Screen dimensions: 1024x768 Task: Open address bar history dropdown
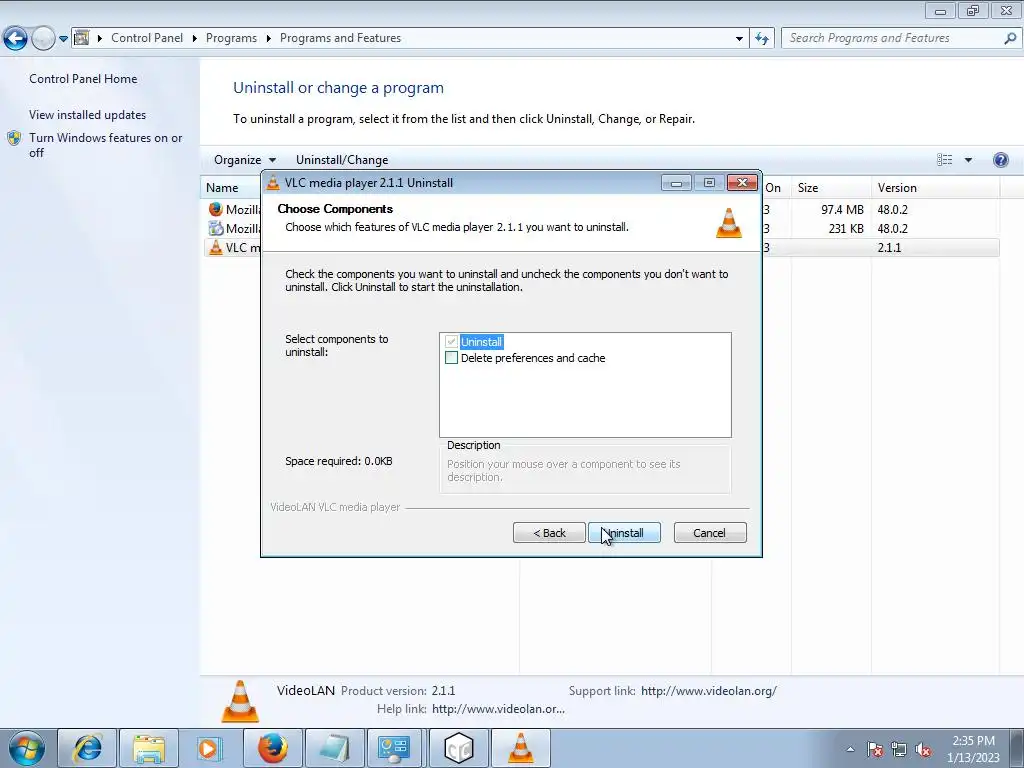click(x=739, y=39)
